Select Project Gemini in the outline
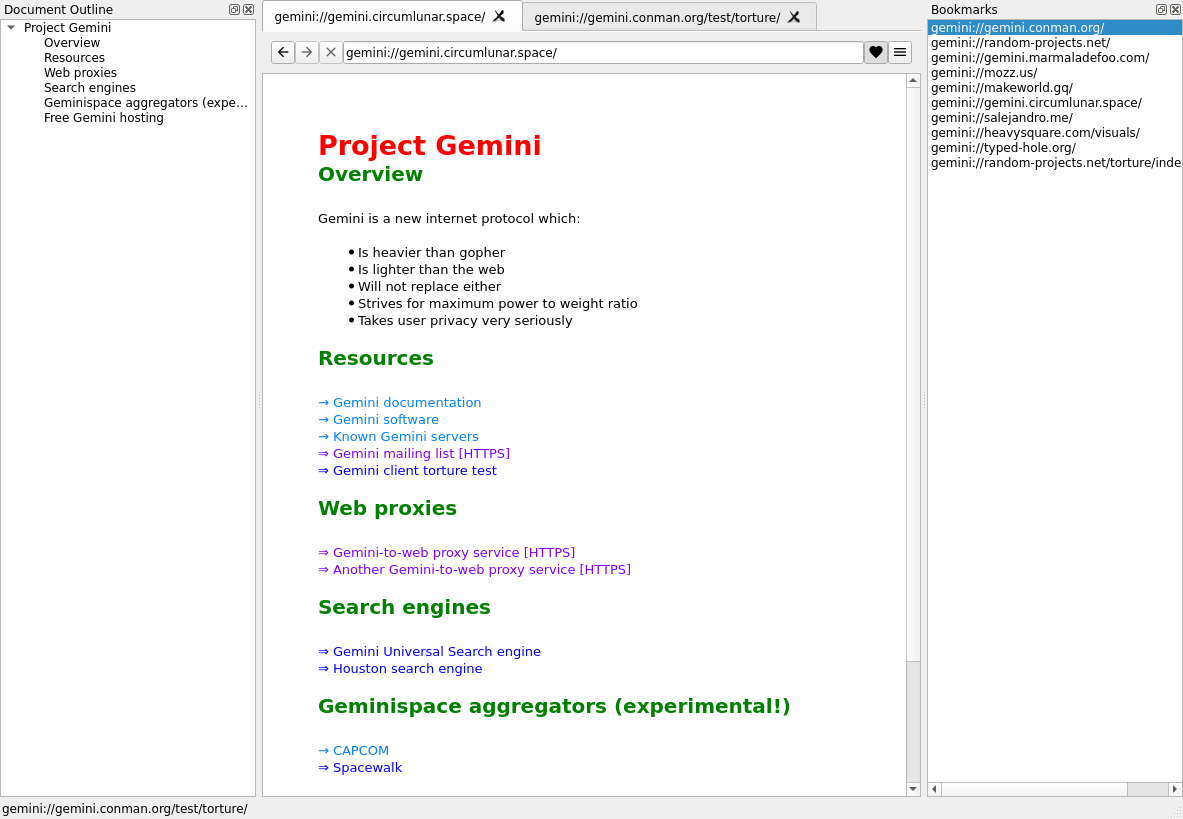The image size is (1183, 819). coord(67,27)
